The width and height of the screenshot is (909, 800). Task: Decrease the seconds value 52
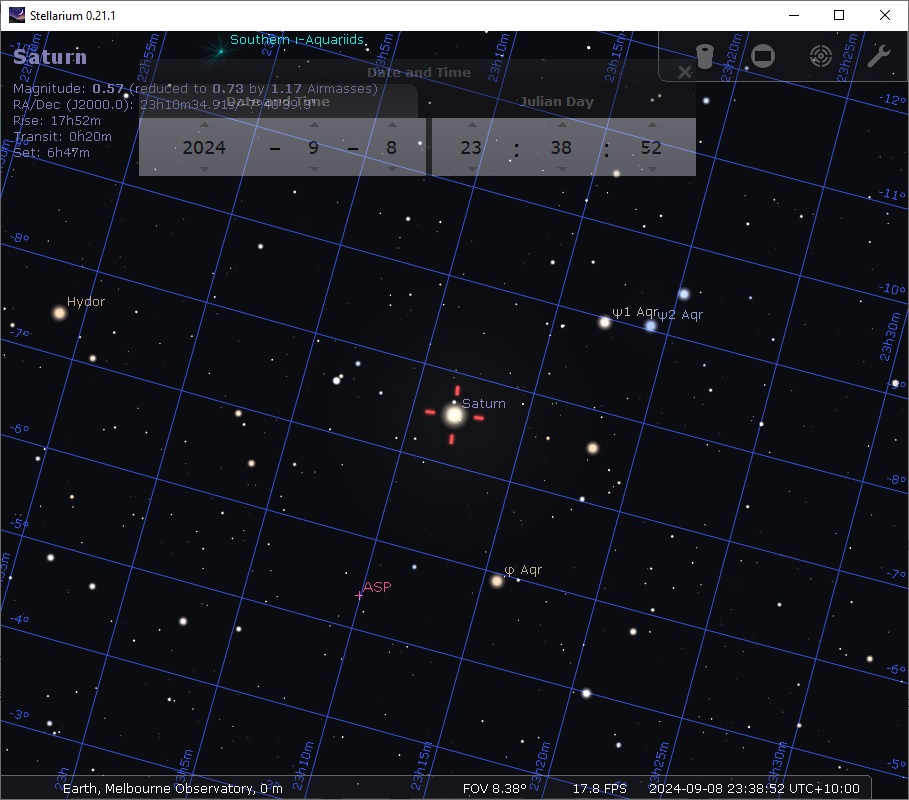(652, 169)
